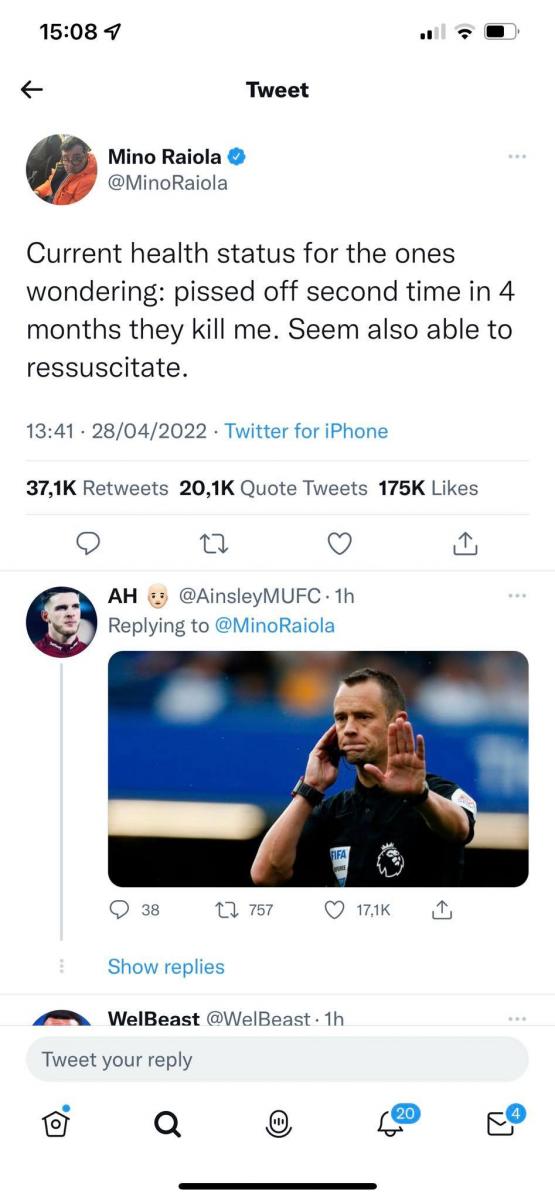This screenshot has width=555, height=1200.
Task: Tap the retweet icon under main tweet
Action: coord(215,542)
